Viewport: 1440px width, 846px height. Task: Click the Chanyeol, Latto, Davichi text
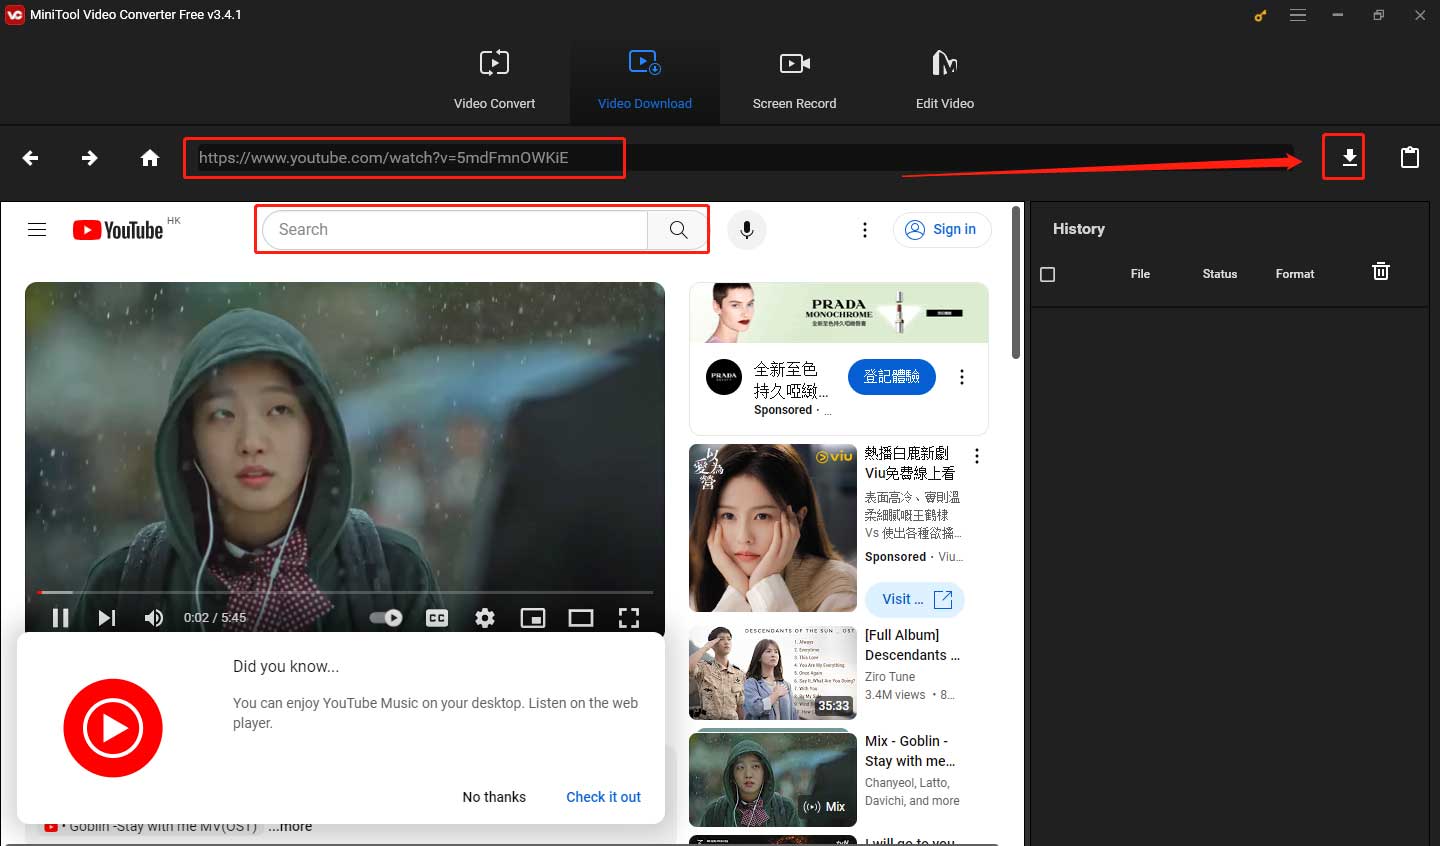coord(912,792)
